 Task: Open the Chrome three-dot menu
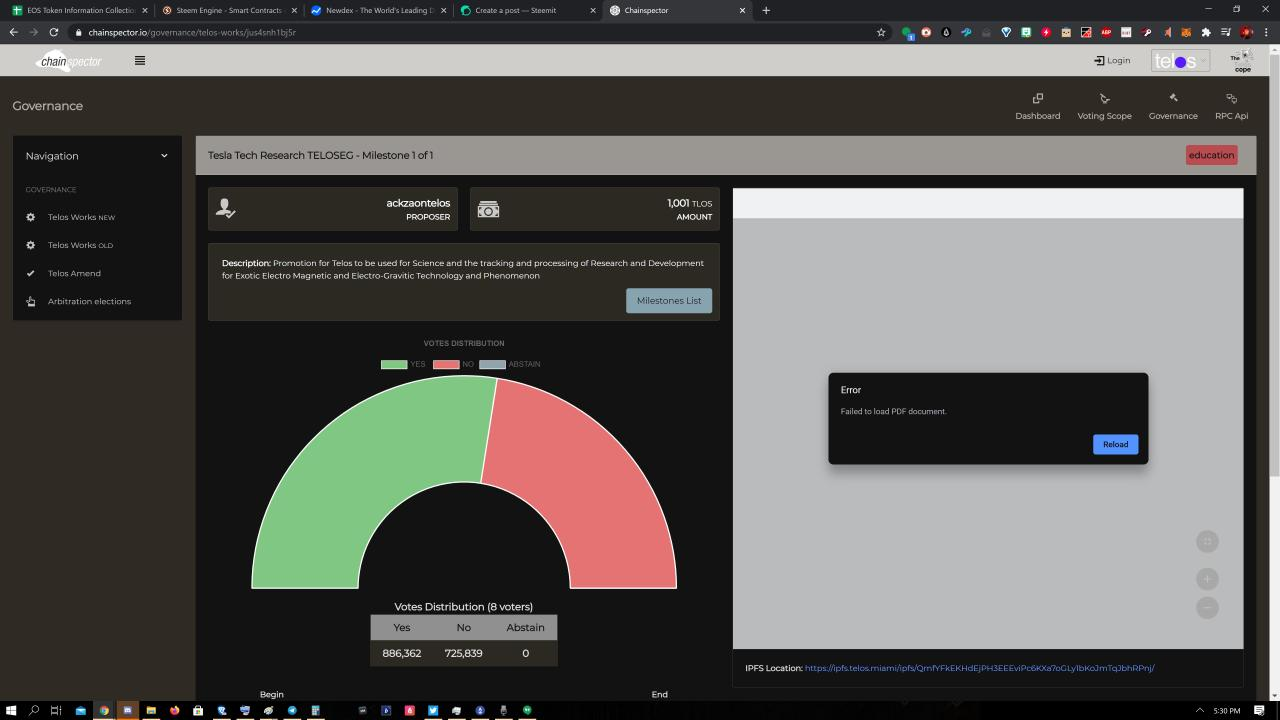pyautogui.click(x=1267, y=32)
